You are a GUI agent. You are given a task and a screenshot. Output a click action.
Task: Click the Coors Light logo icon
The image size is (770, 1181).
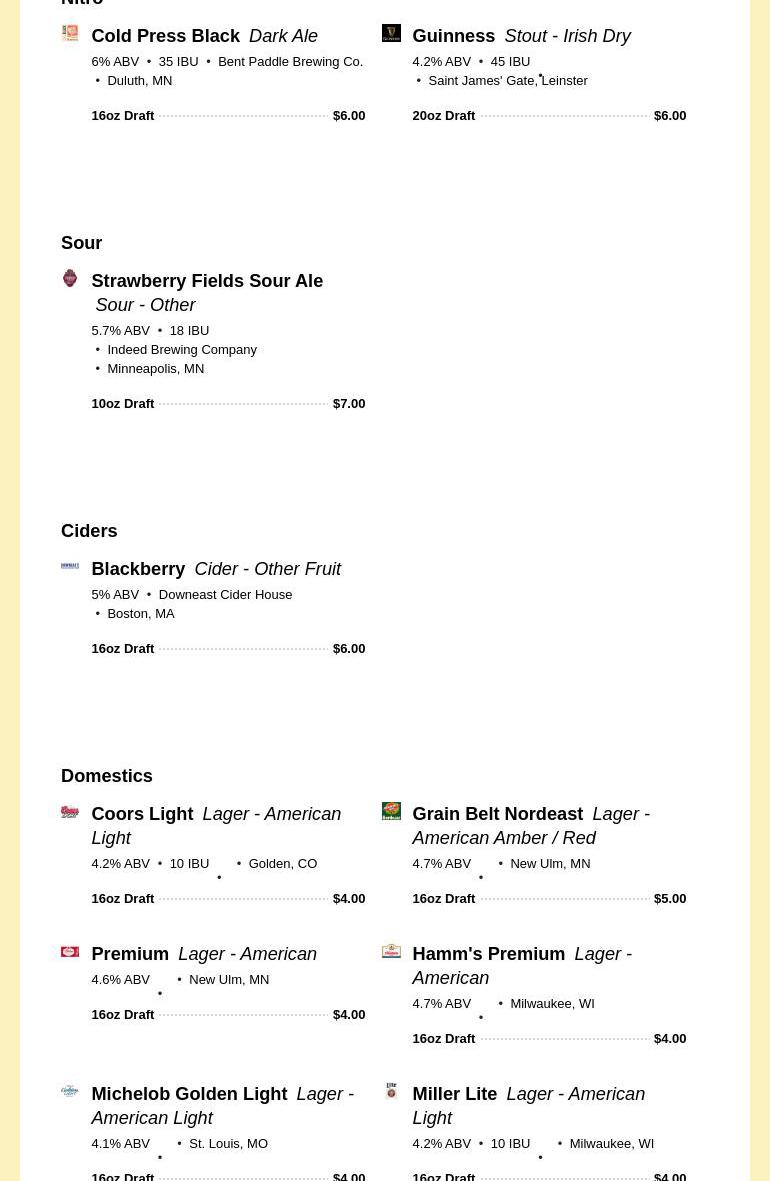pyautogui.click(x=70, y=811)
